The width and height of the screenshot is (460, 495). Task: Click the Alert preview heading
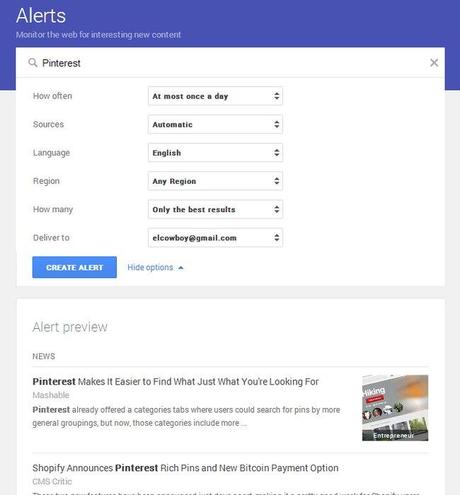tap(70, 327)
